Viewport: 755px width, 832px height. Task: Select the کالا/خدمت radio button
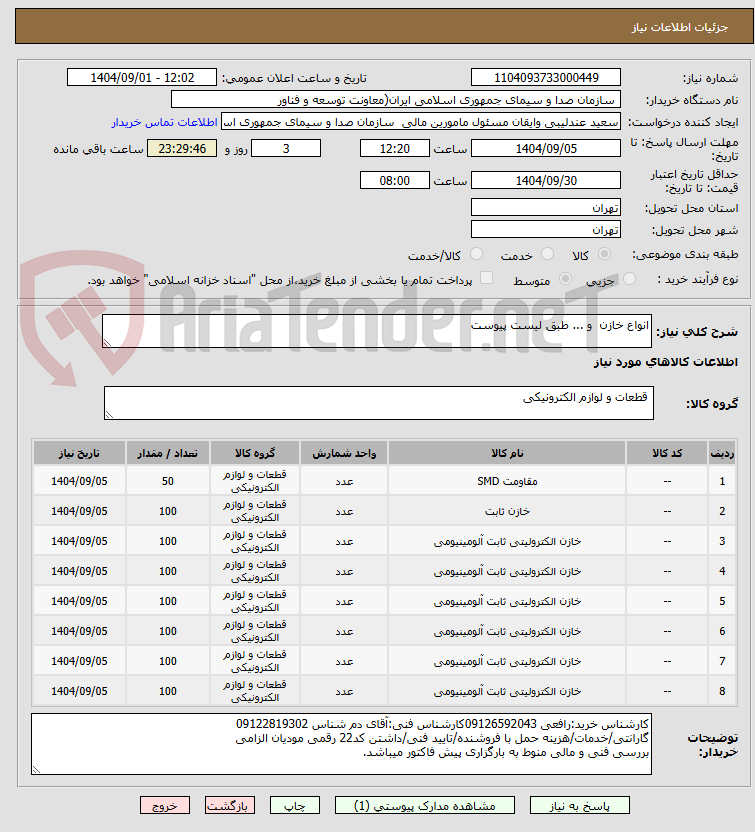pos(476,254)
